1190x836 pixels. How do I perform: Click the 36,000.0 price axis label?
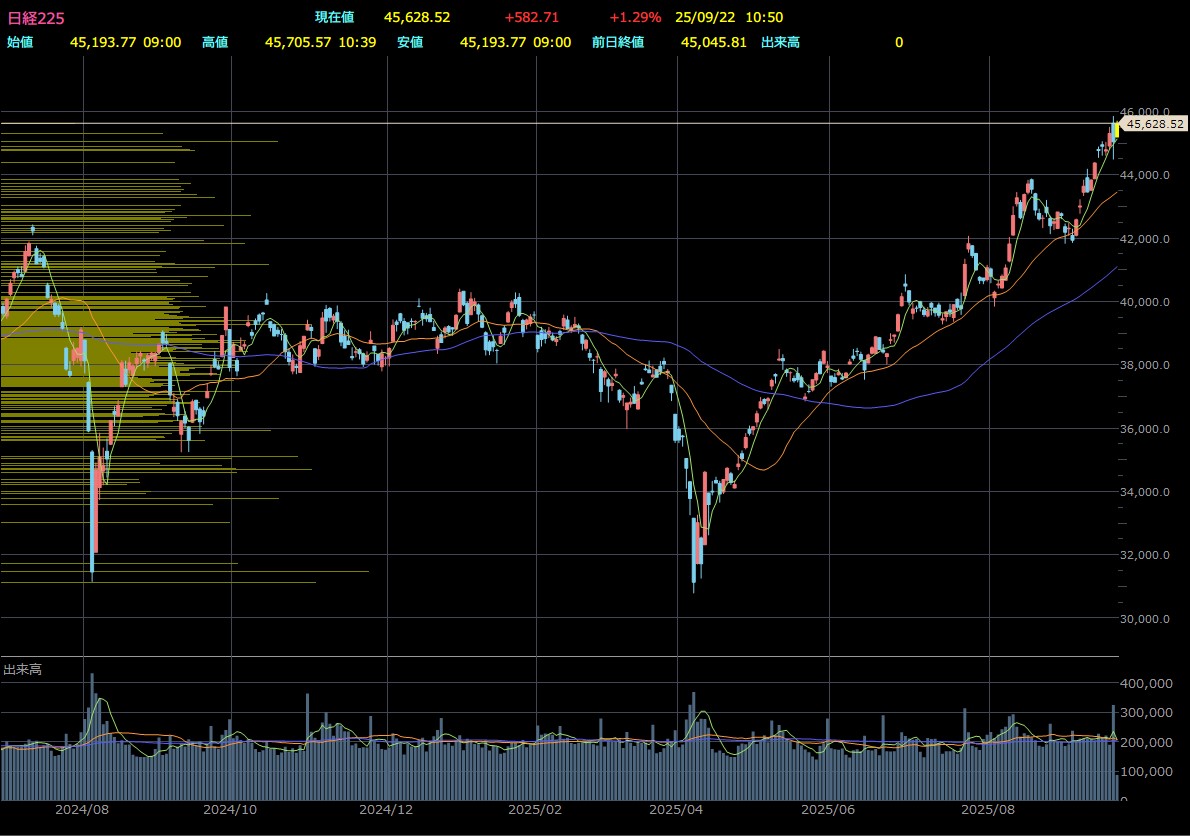(x=1144, y=429)
